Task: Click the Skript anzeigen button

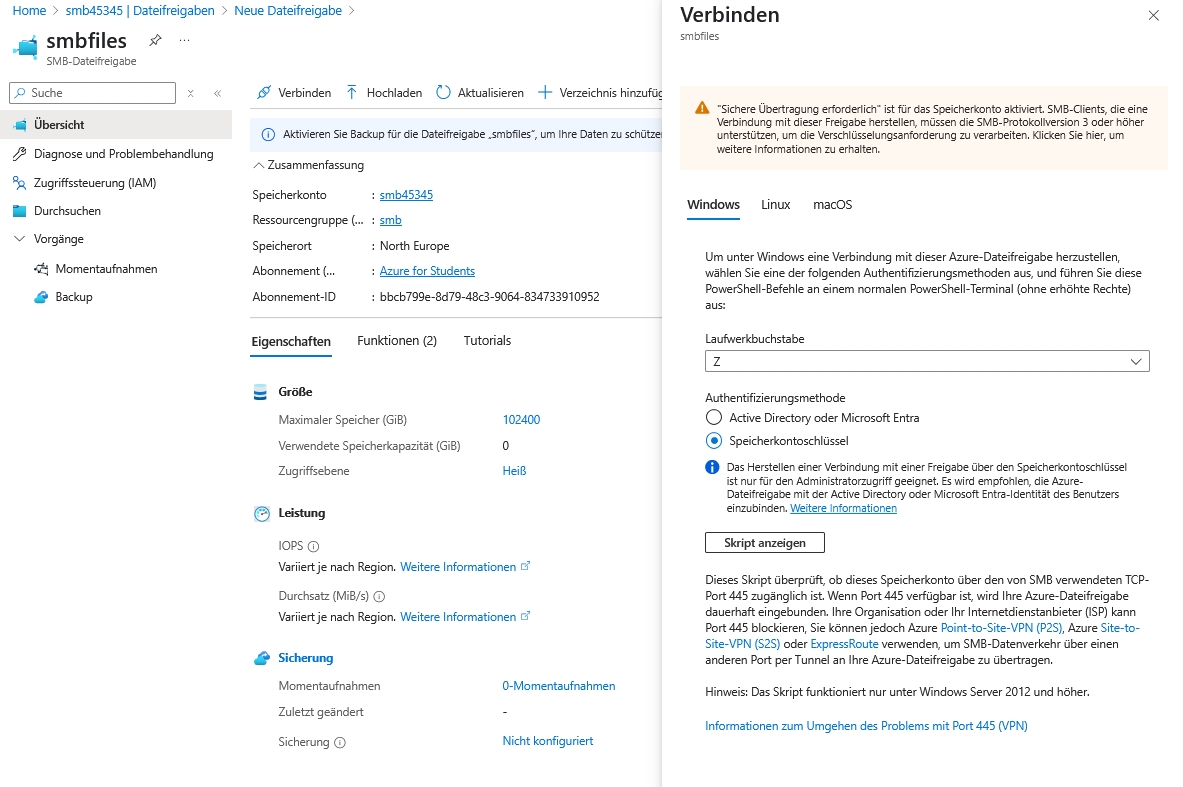Action: tap(765, 542)
